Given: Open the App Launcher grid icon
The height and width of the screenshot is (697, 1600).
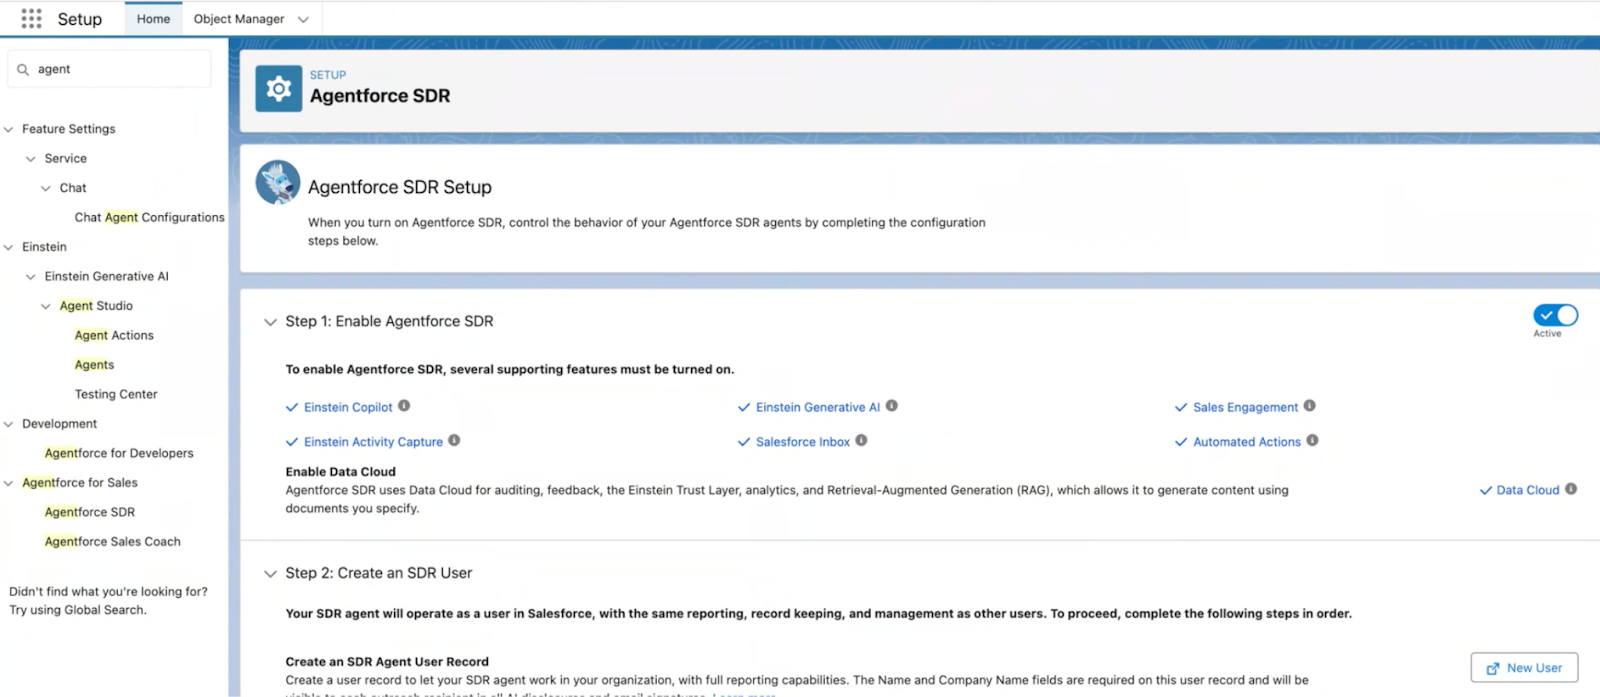Looking at the screenshot, I should click(31, 19).
